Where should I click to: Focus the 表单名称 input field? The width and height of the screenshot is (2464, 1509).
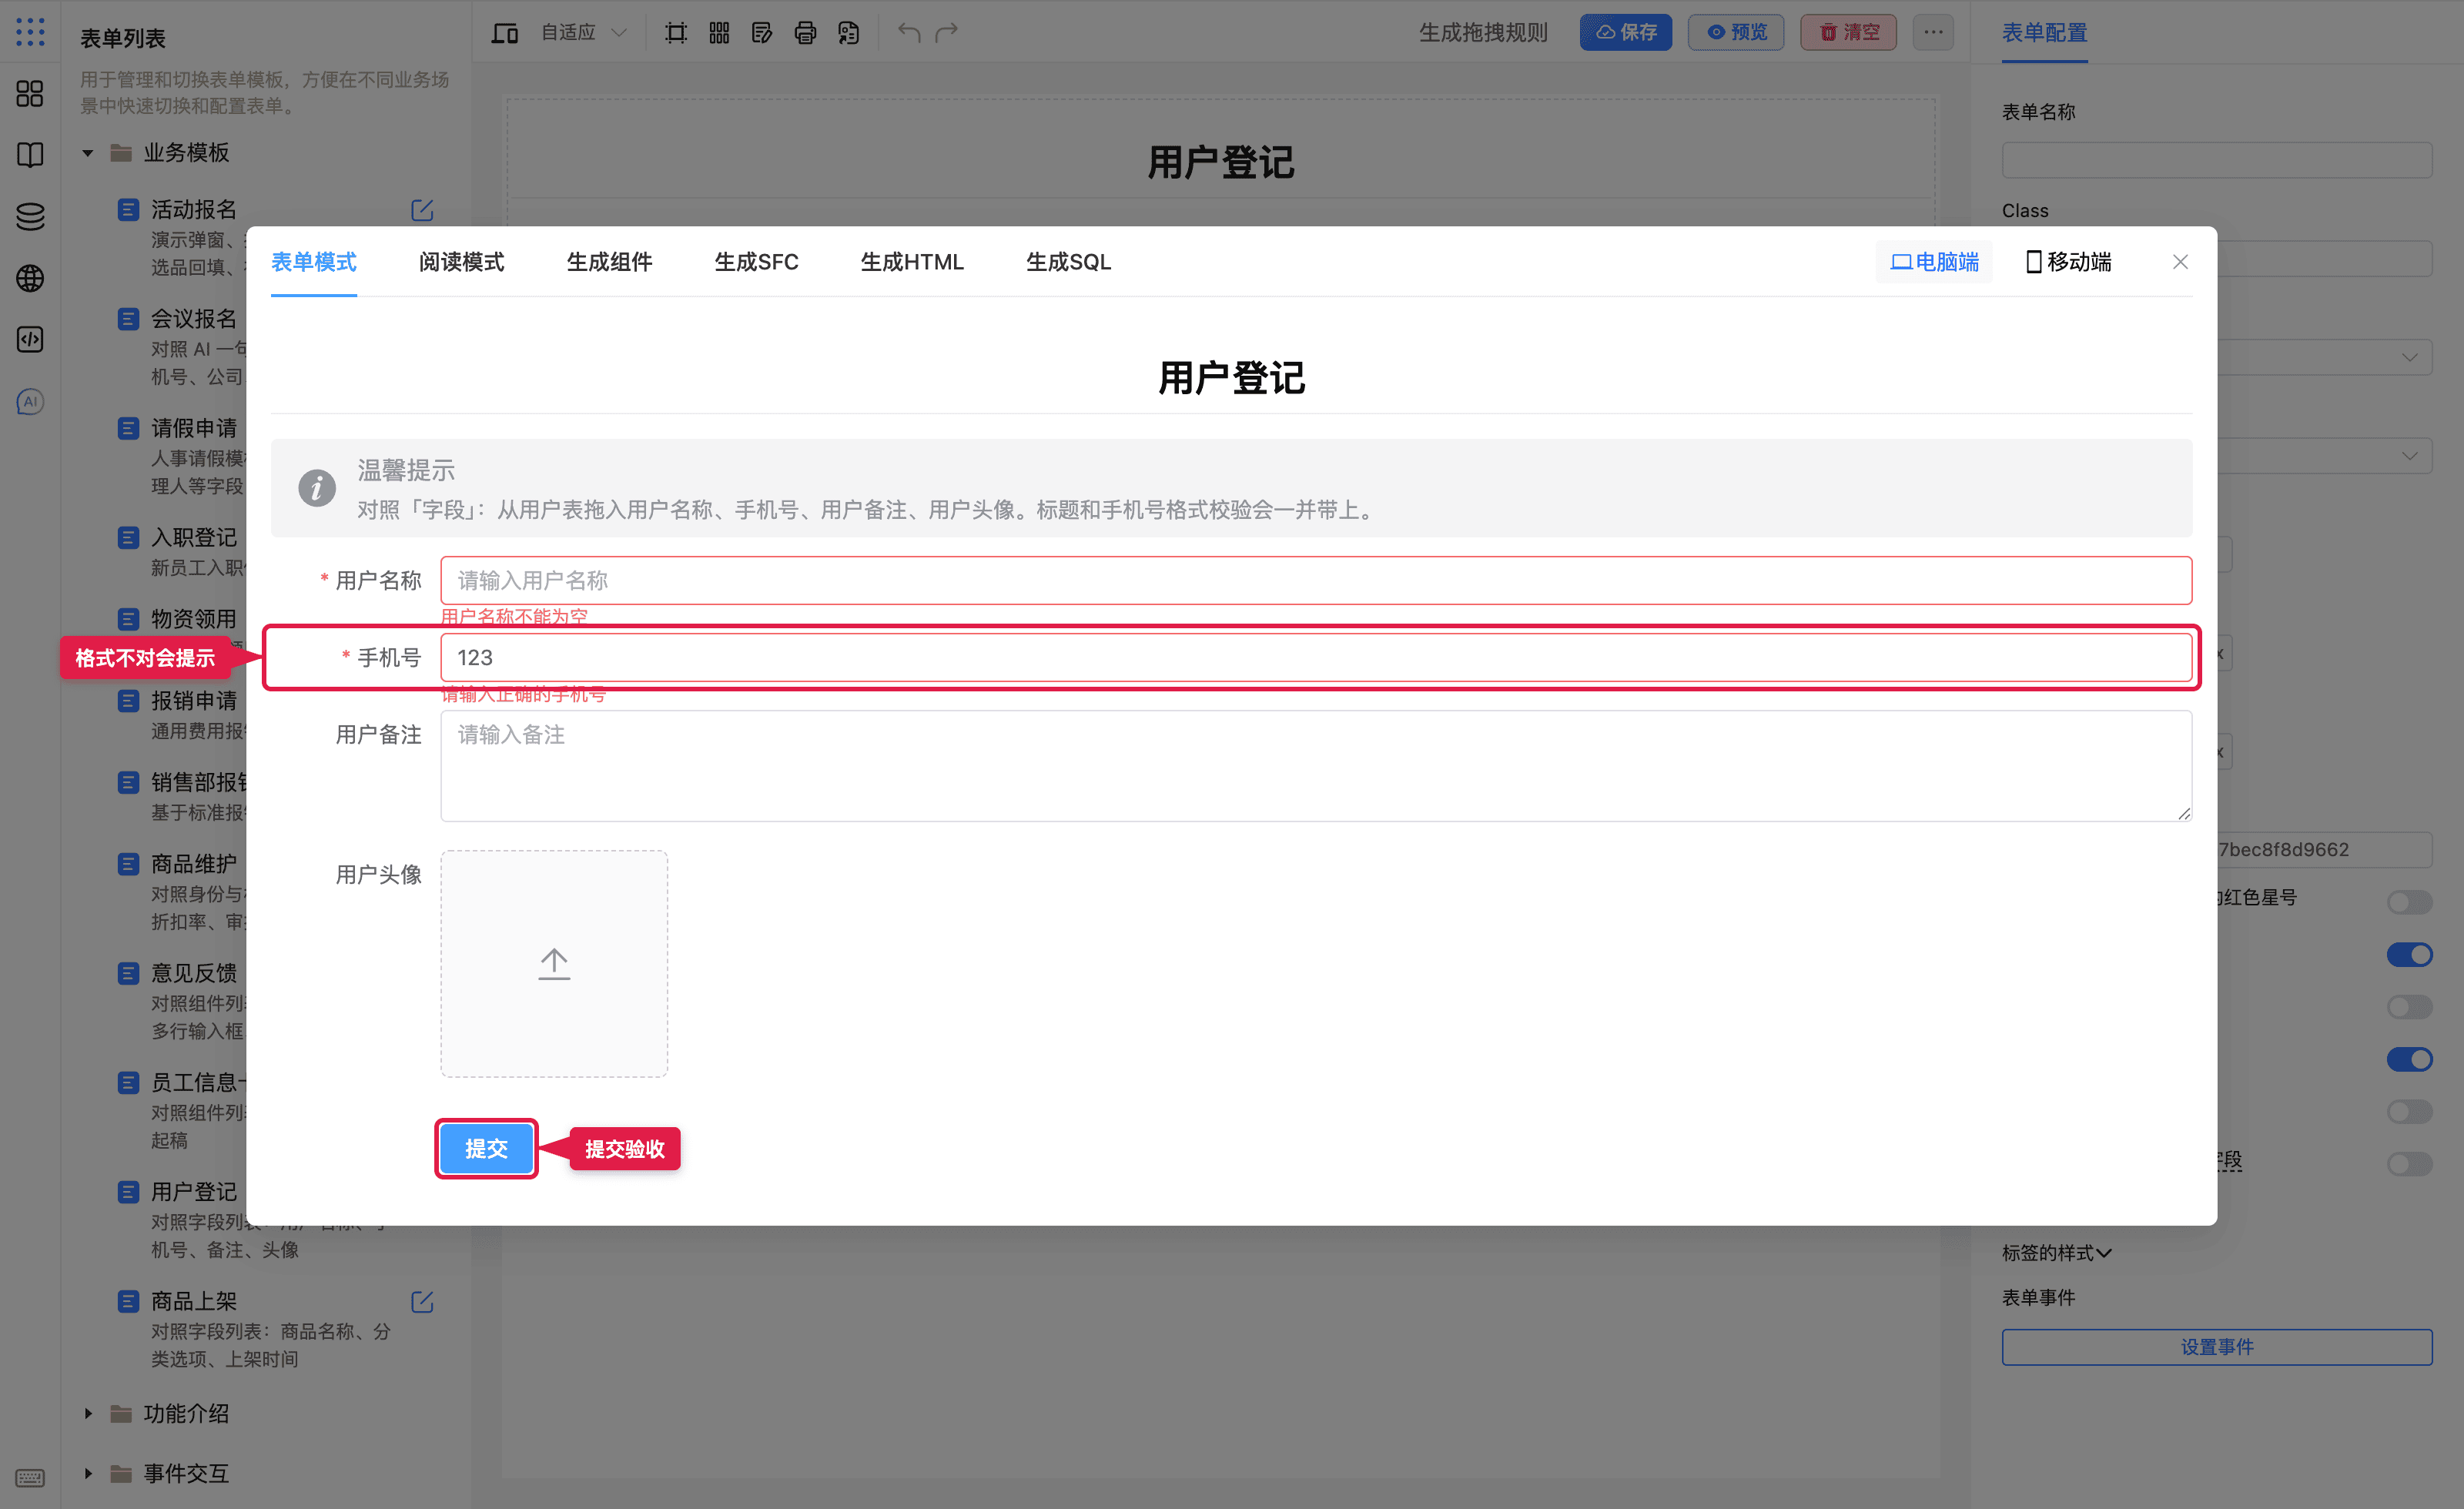(x=2217, y=160)
